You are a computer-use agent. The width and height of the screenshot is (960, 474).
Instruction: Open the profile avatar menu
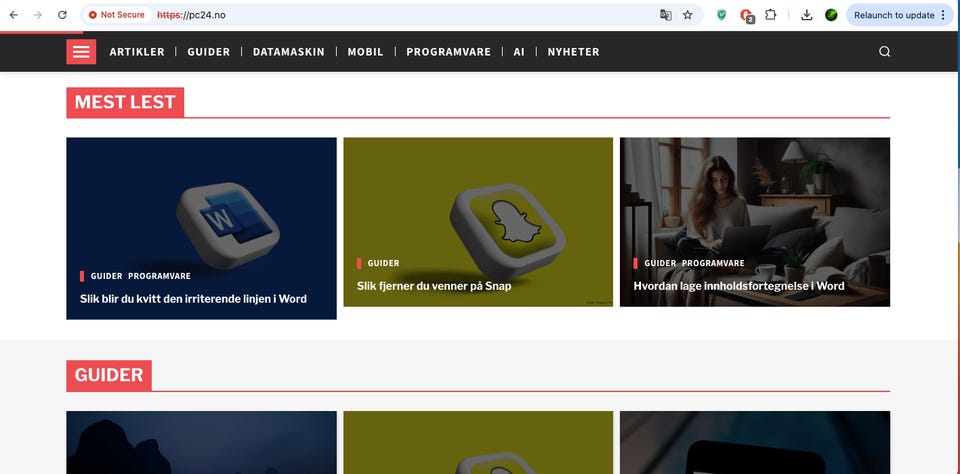click(x=831, y=15)
